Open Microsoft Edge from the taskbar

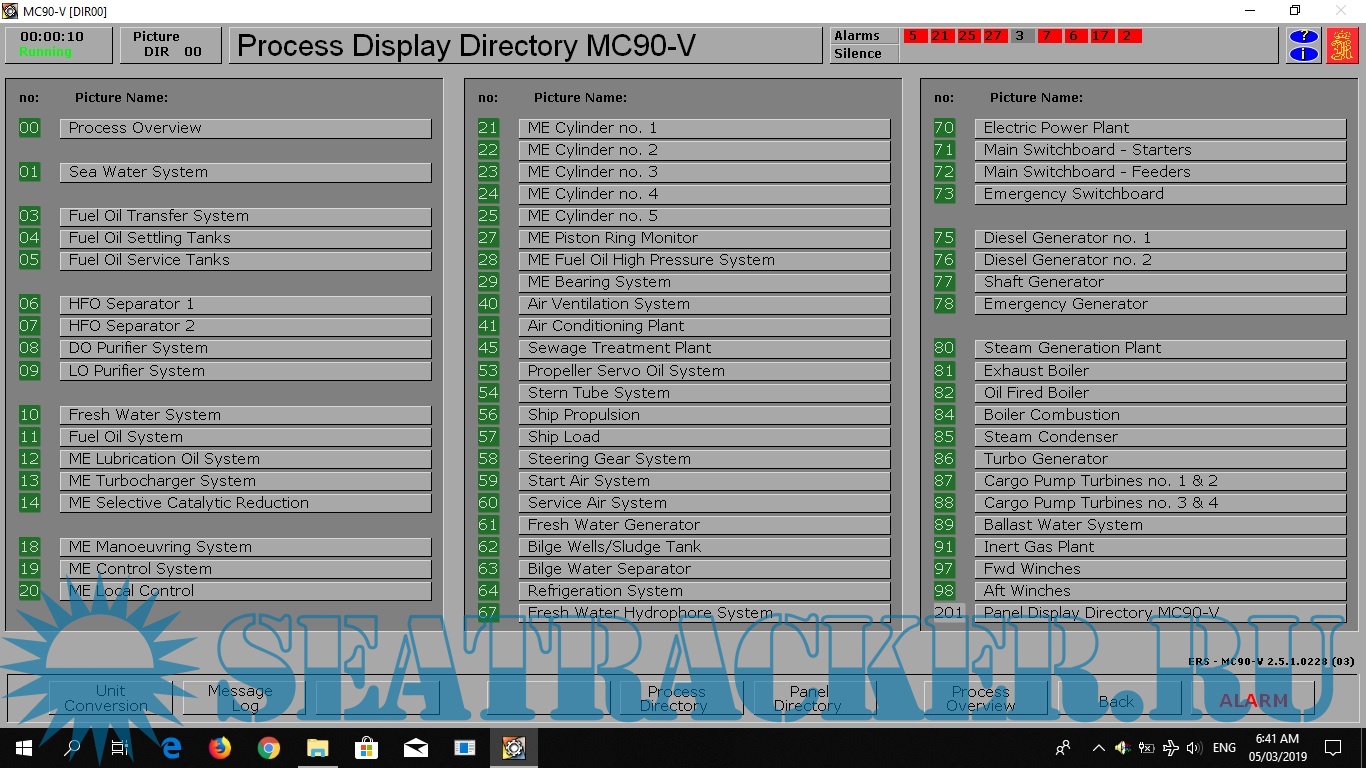click(x=171, y=748)
